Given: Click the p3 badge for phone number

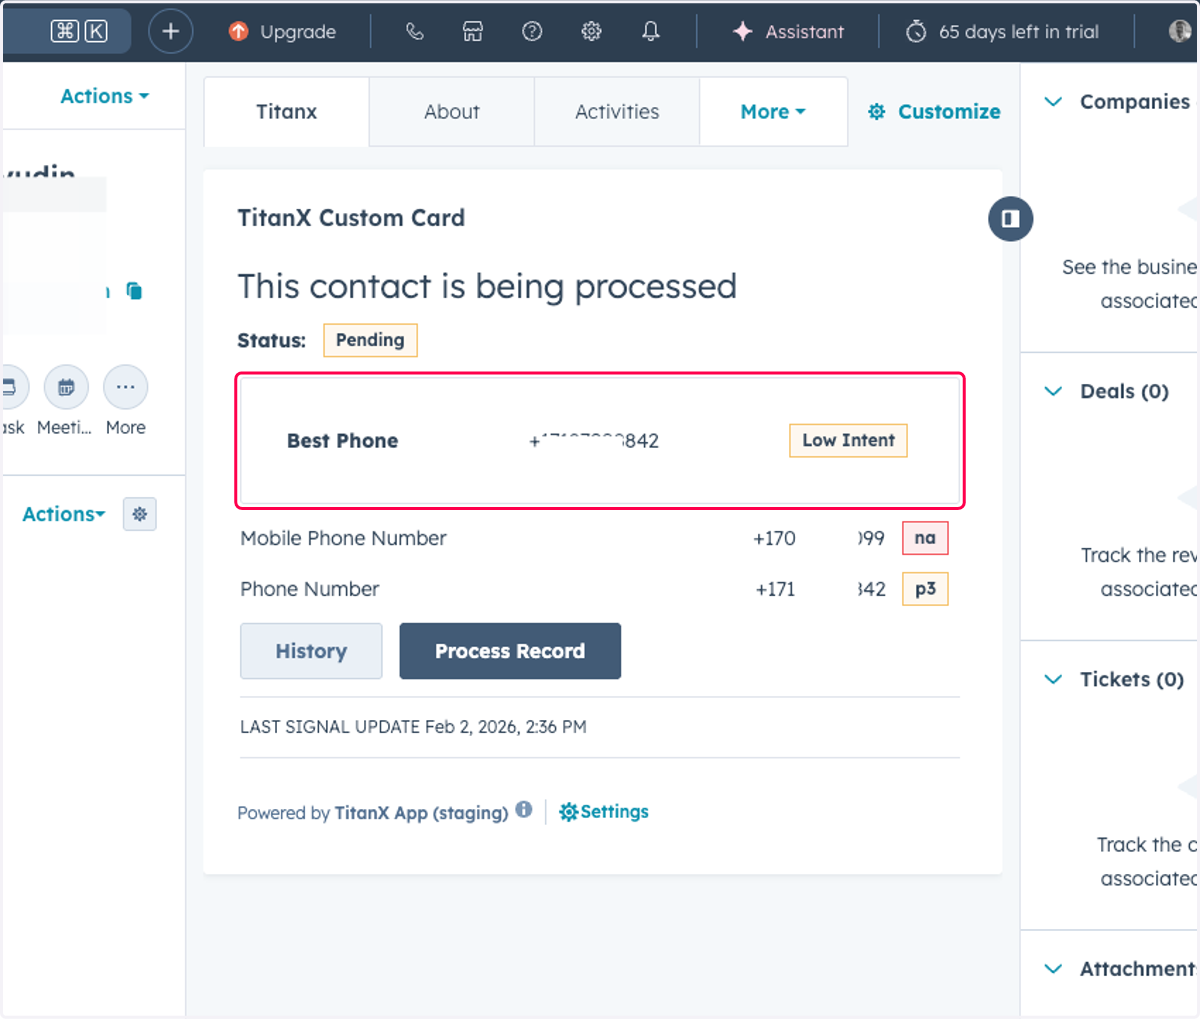Looking at the screenshot, I should point(925,589).
